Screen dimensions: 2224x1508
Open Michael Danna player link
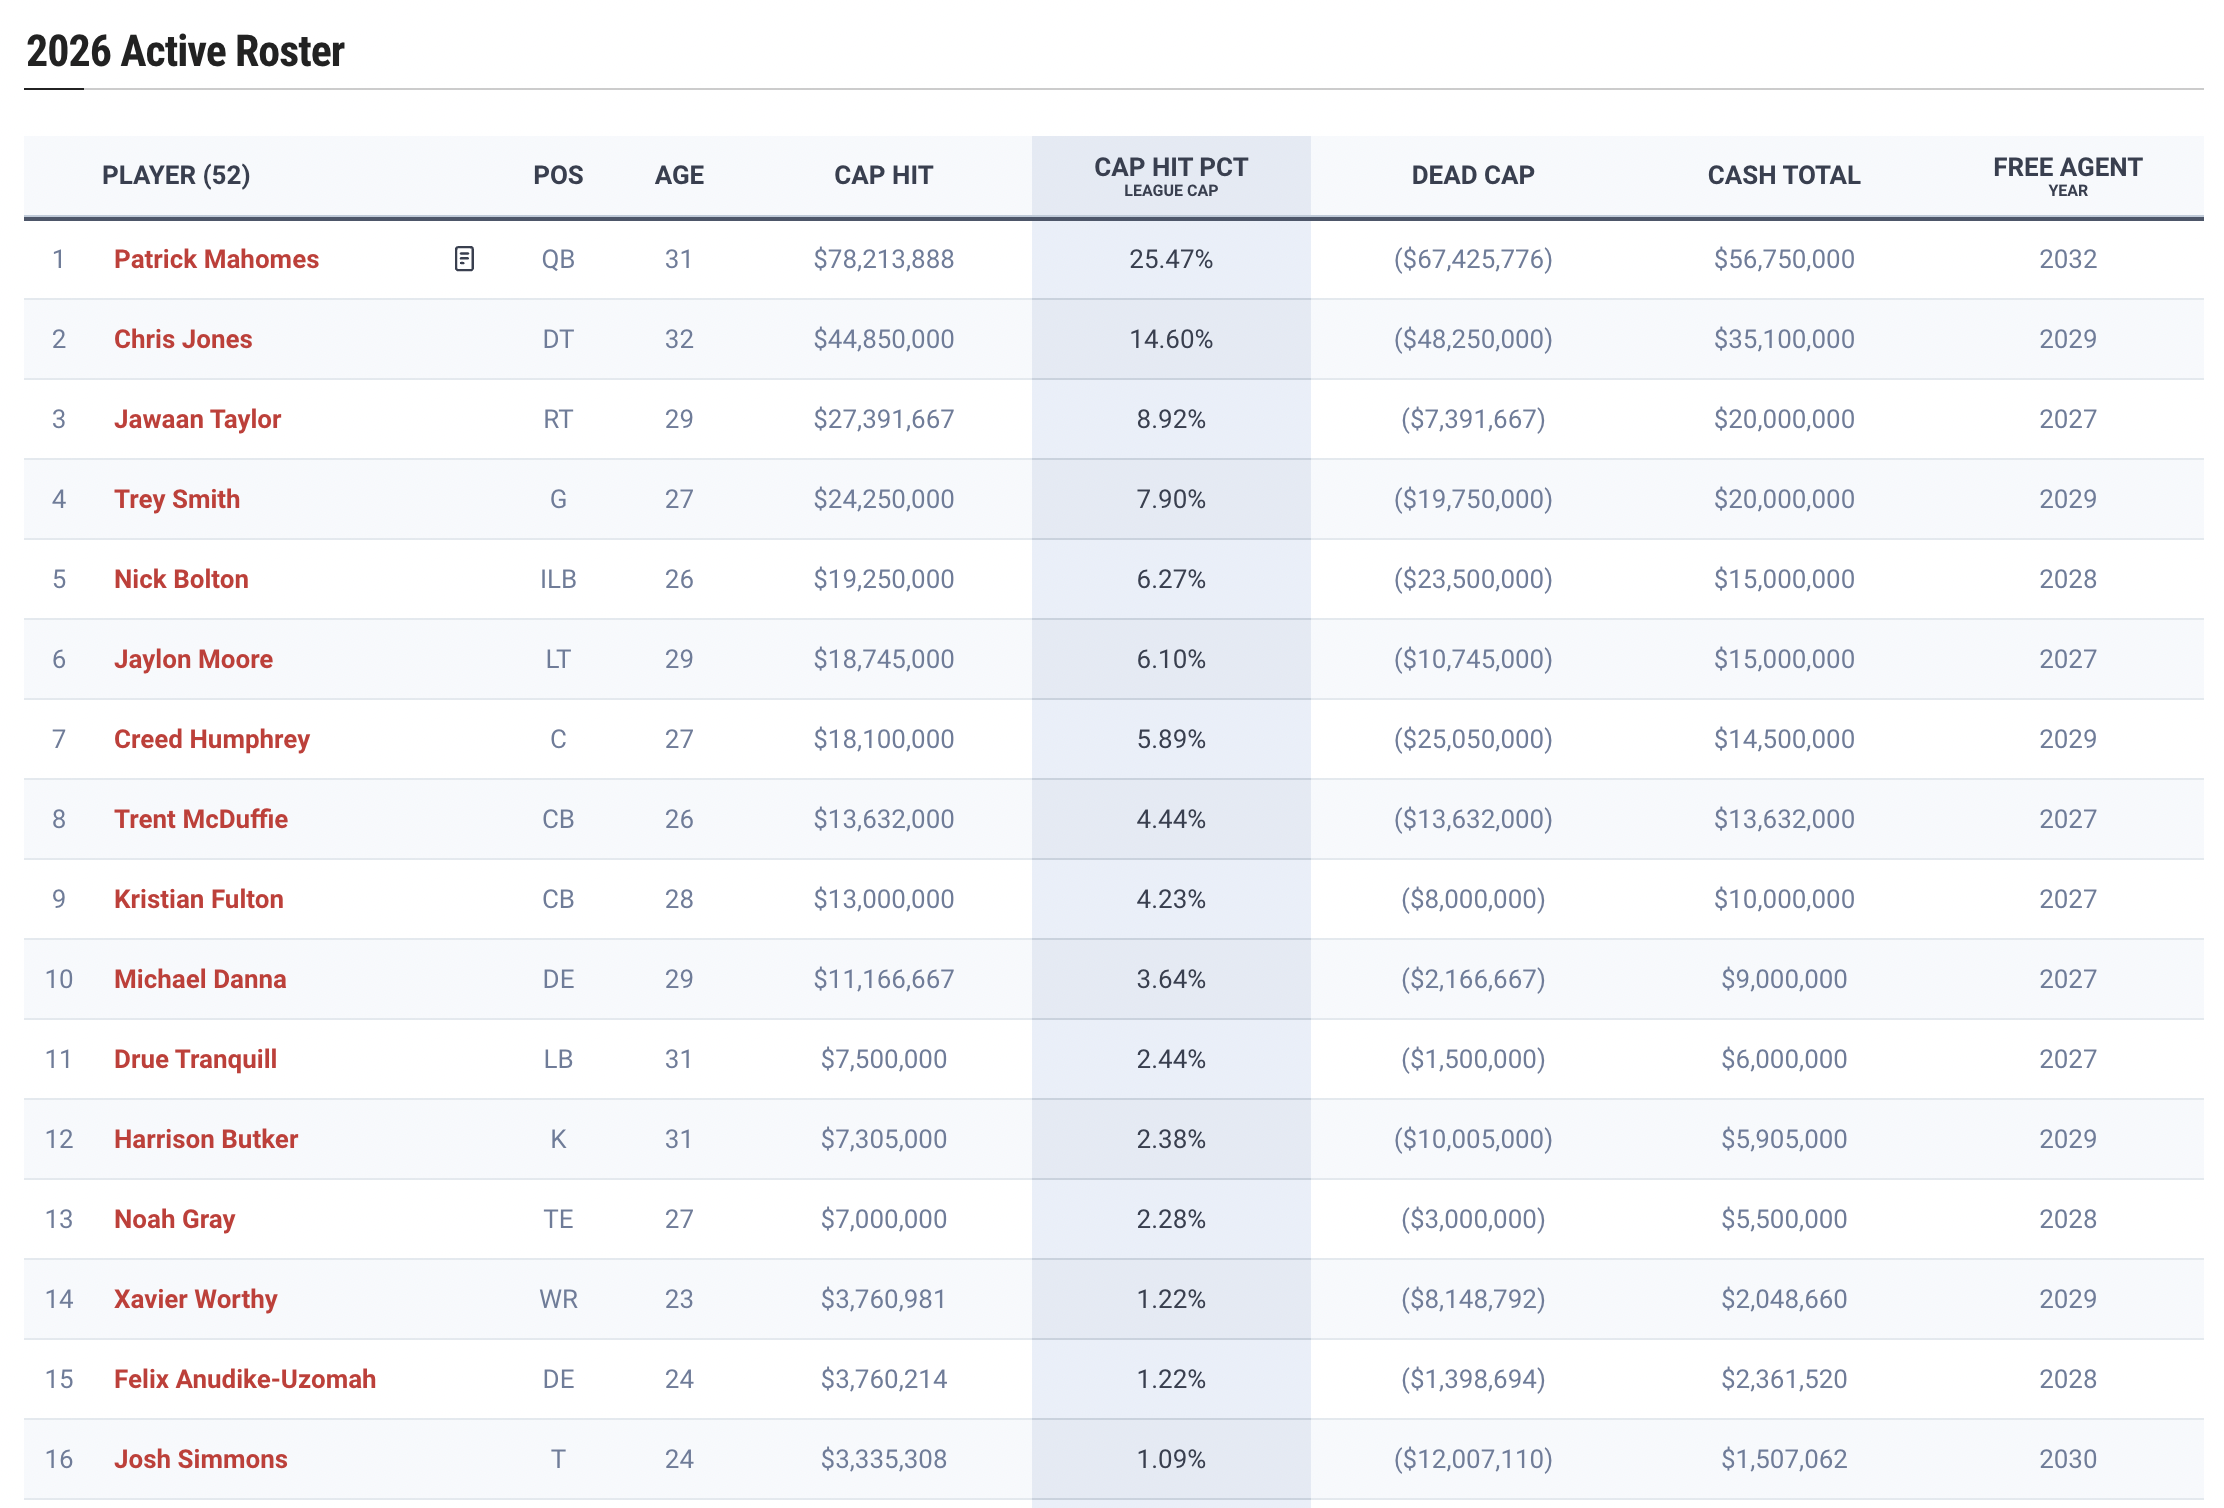click(x=200, y=979)
